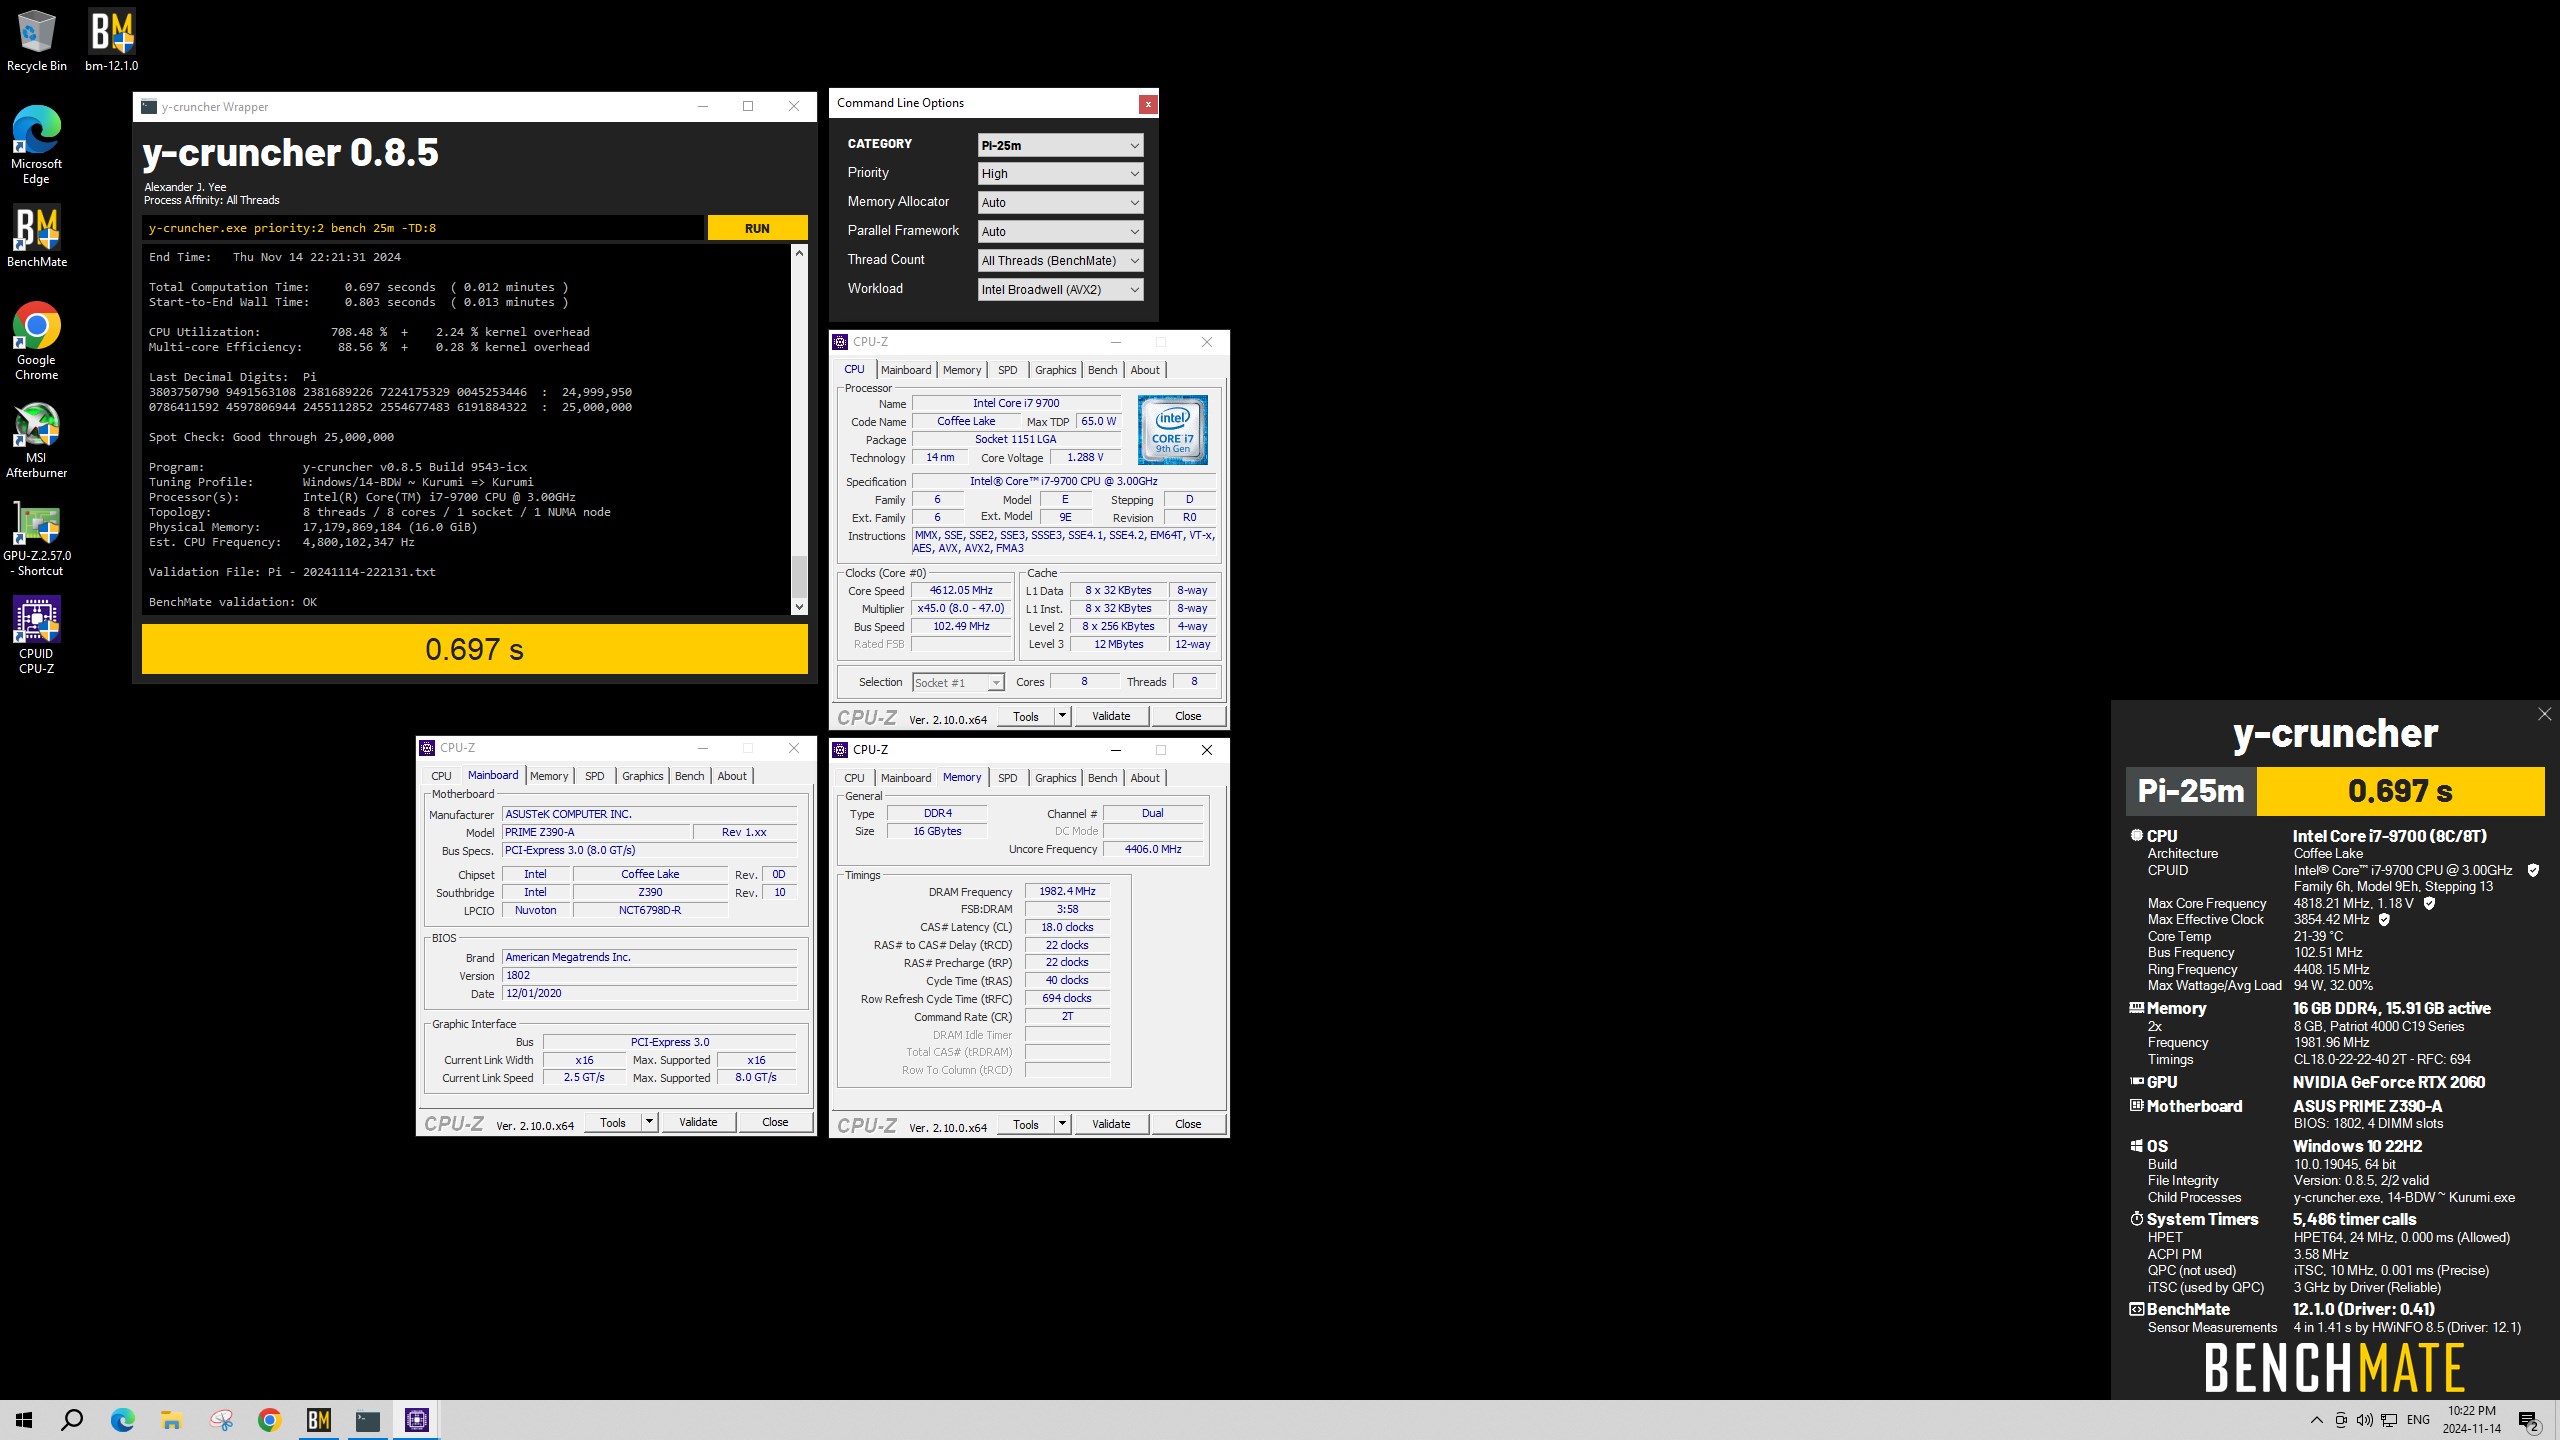Open Snipping tool from the taskbar
The height and width of the screenshot is (1440, 2560).
point(221,1420)
